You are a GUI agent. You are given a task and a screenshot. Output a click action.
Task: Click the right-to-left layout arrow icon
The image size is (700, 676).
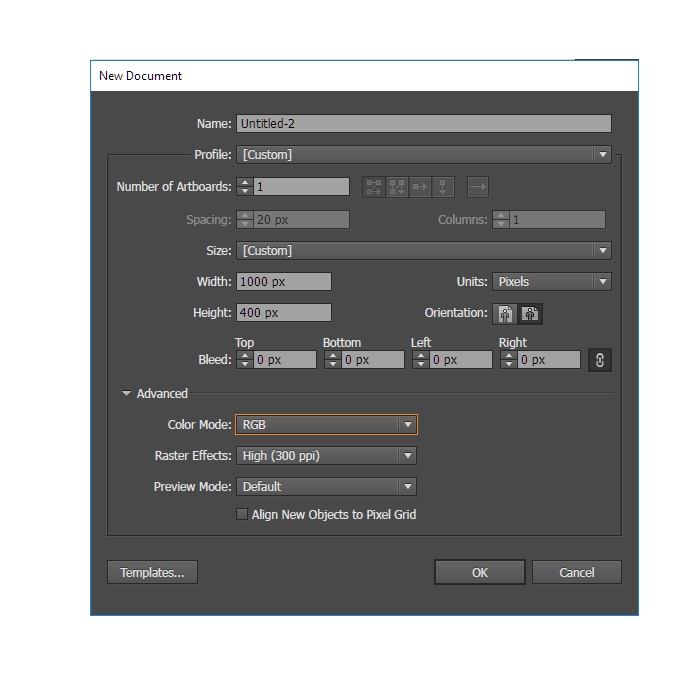pos(477,186)
